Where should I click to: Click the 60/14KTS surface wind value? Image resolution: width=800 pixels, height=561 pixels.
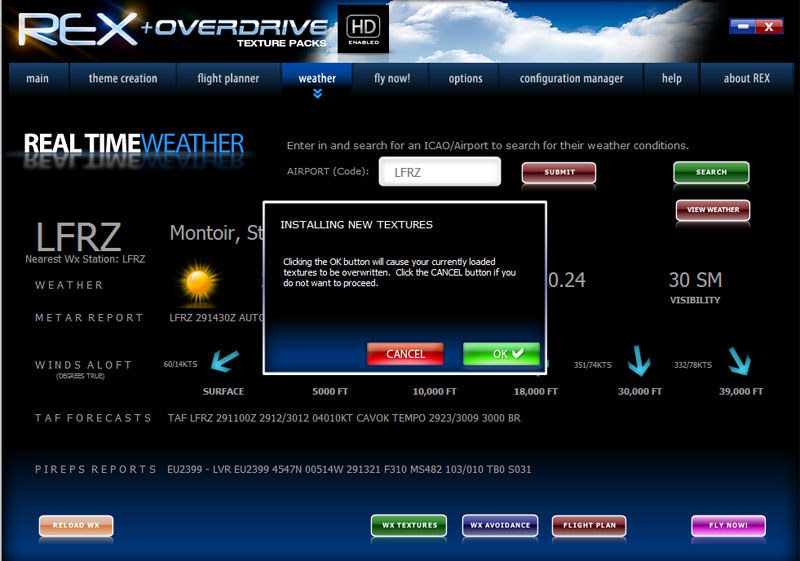(181, 364)
